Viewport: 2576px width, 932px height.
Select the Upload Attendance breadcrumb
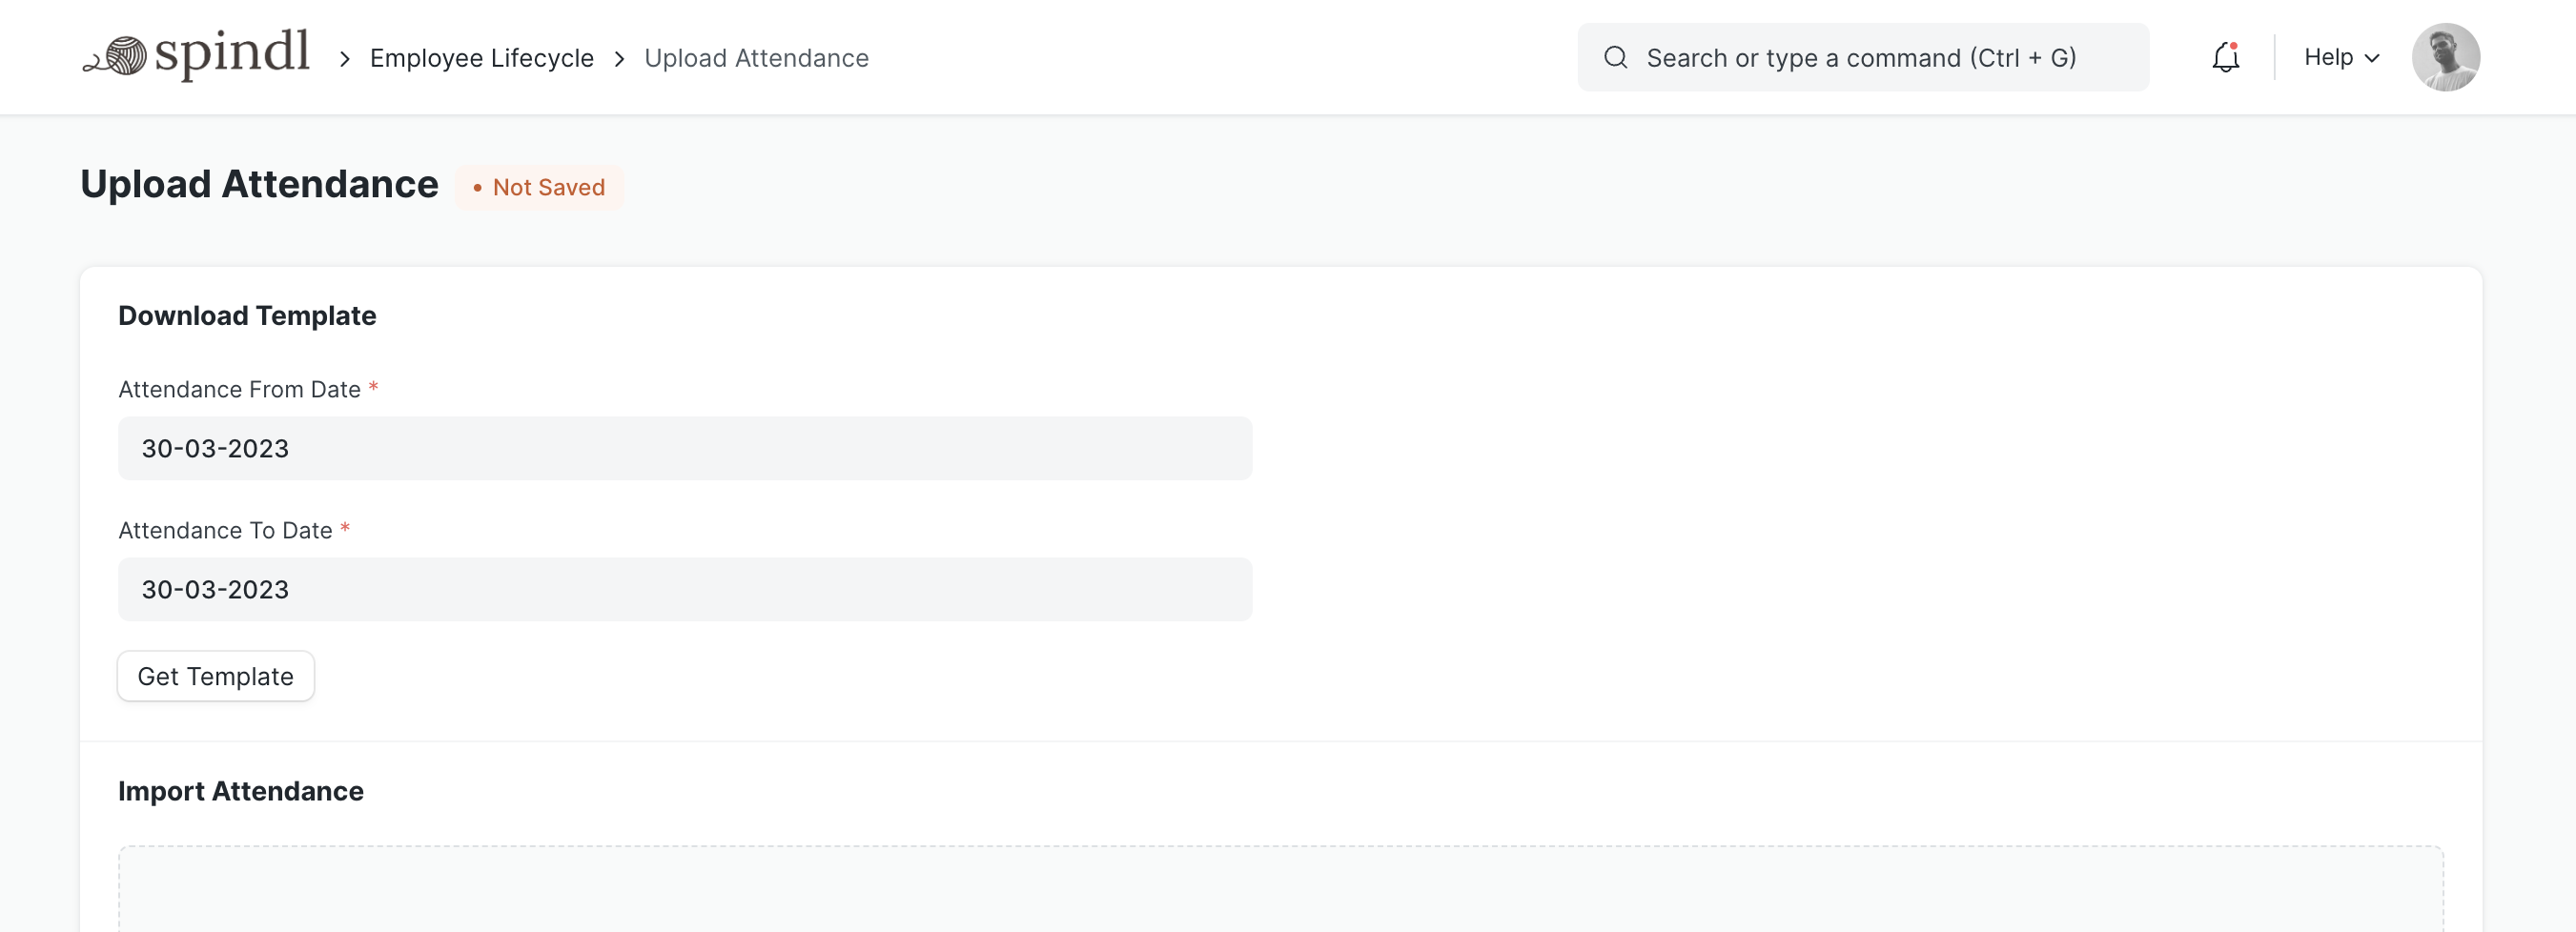click(x=756, y=57)
